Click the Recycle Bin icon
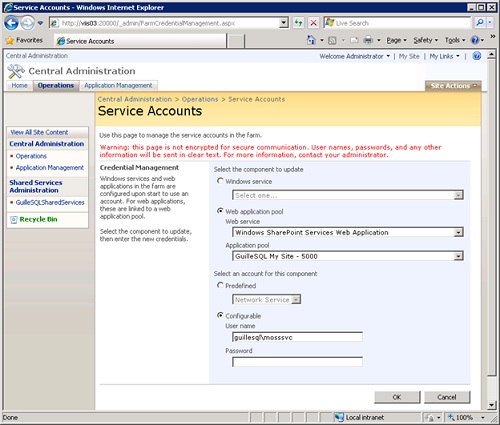The height and width of the screenshot is (425, 500). (14, 220)
